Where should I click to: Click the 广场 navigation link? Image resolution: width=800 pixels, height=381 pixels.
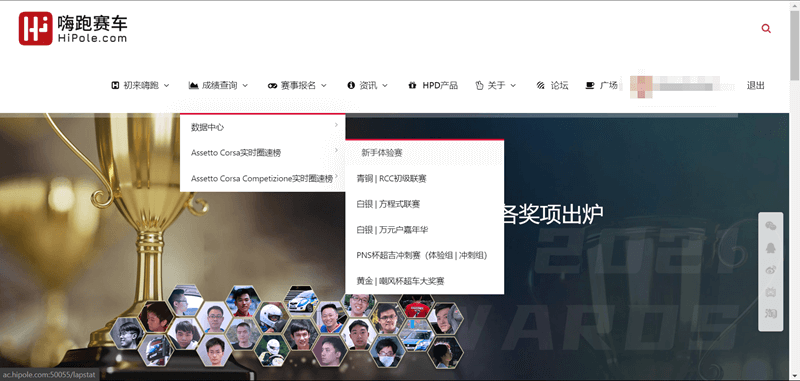(602, 86)
